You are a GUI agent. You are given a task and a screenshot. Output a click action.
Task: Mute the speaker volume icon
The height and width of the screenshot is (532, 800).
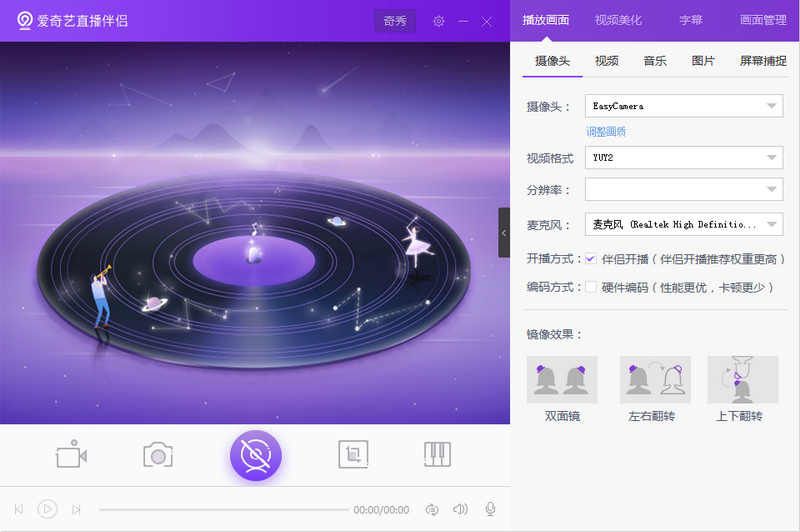coord(460,509)
